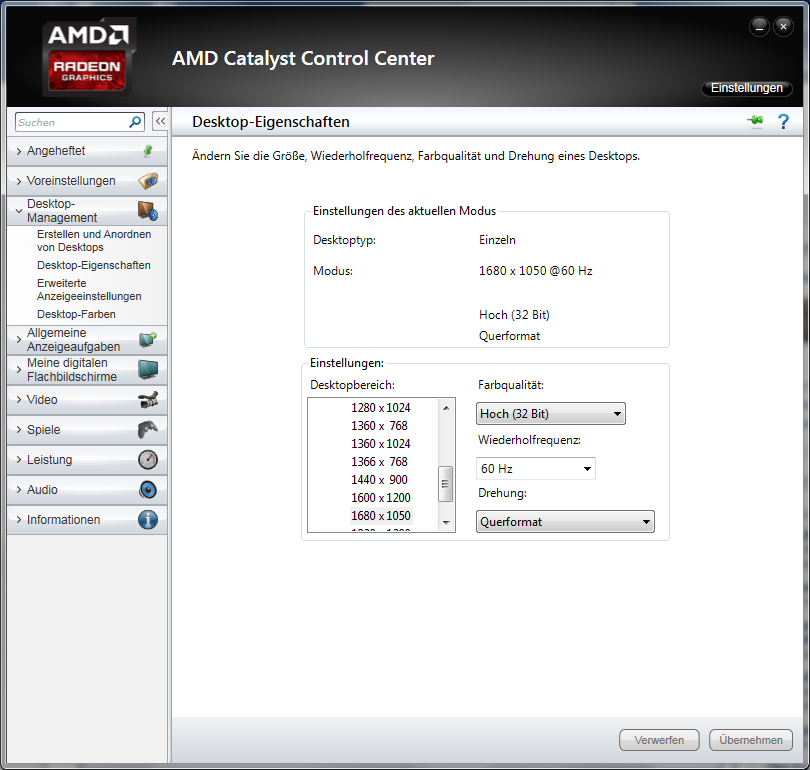Select resolution 1280 x 1024
This screenshot has height=770, width=810.
coord(381,407)
